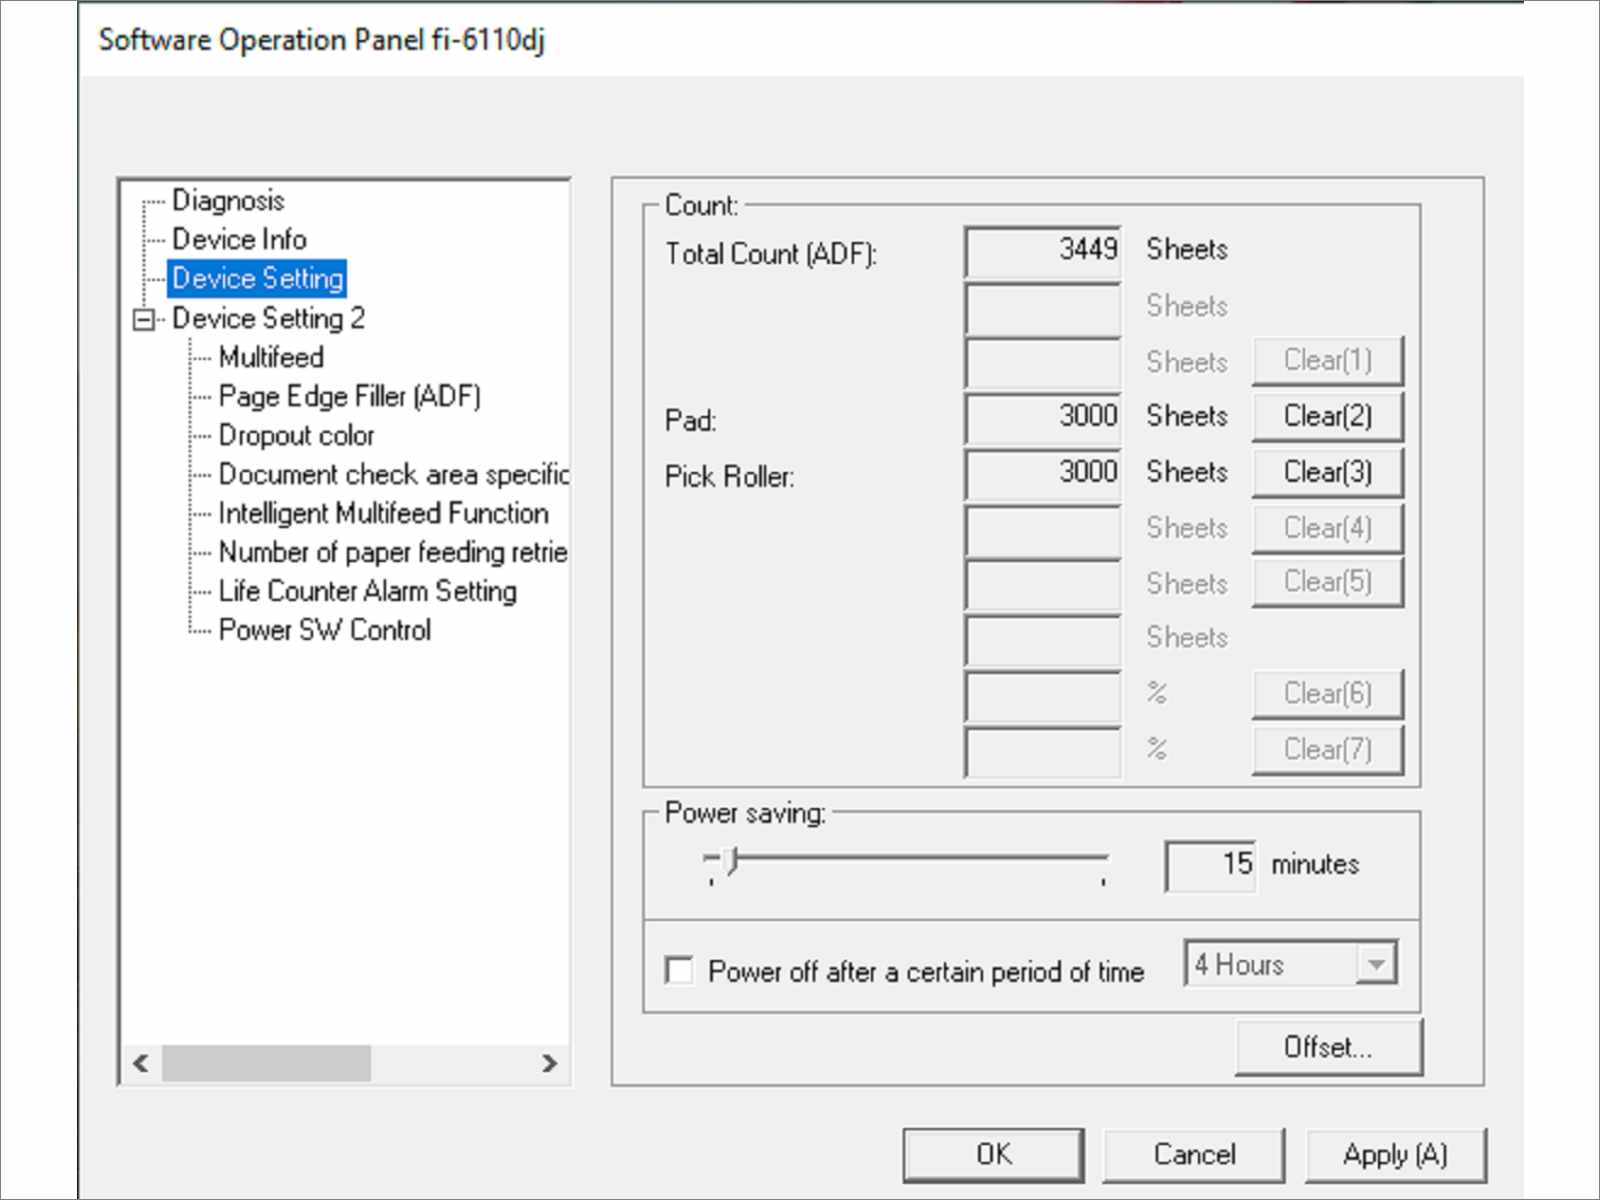Viewport: 1600px width, 1200px height.
Task: Clear the Pad counter with Clear(2)
Action: (x=1328, y=416)
